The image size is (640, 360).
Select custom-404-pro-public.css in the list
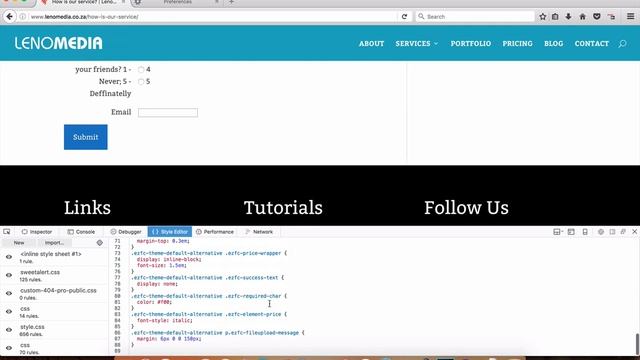tap(54, 294)
